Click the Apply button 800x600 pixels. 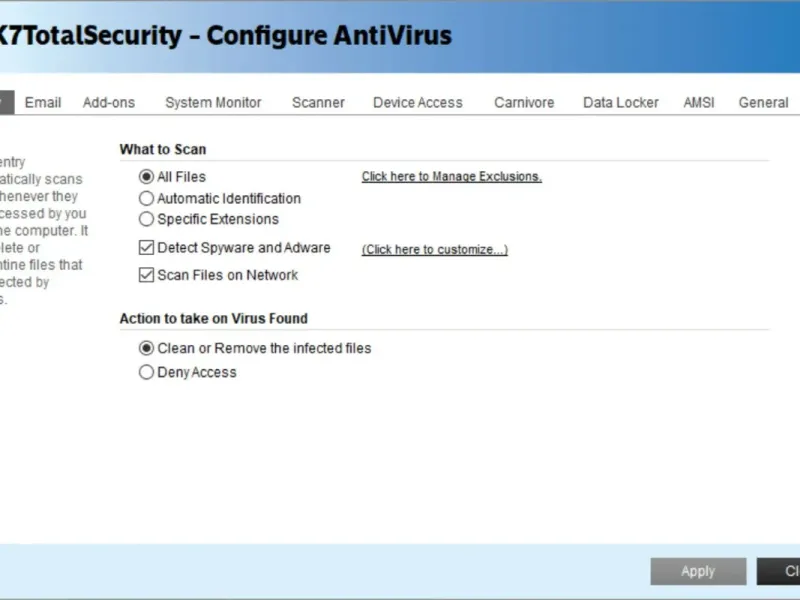coord(698,571)
